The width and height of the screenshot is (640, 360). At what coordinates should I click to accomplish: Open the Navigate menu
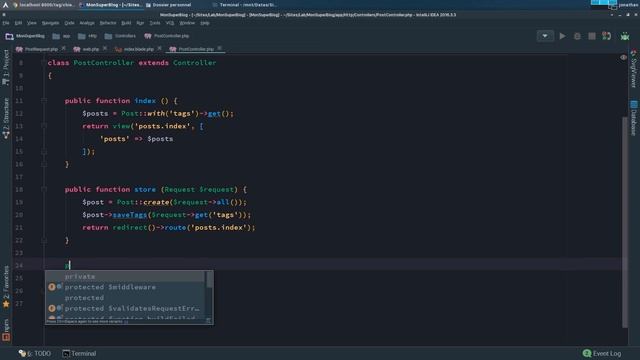51,23
